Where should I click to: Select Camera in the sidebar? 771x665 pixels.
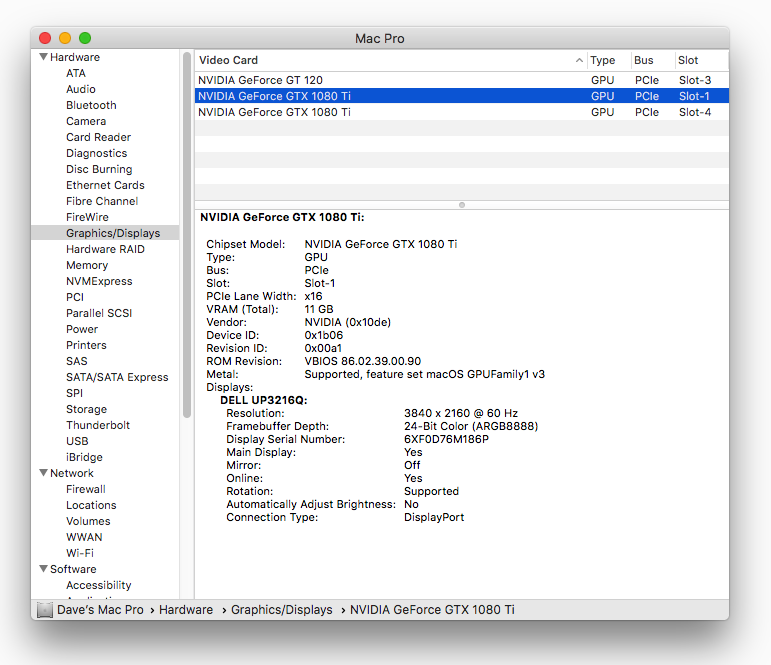(x=86, y=121)
